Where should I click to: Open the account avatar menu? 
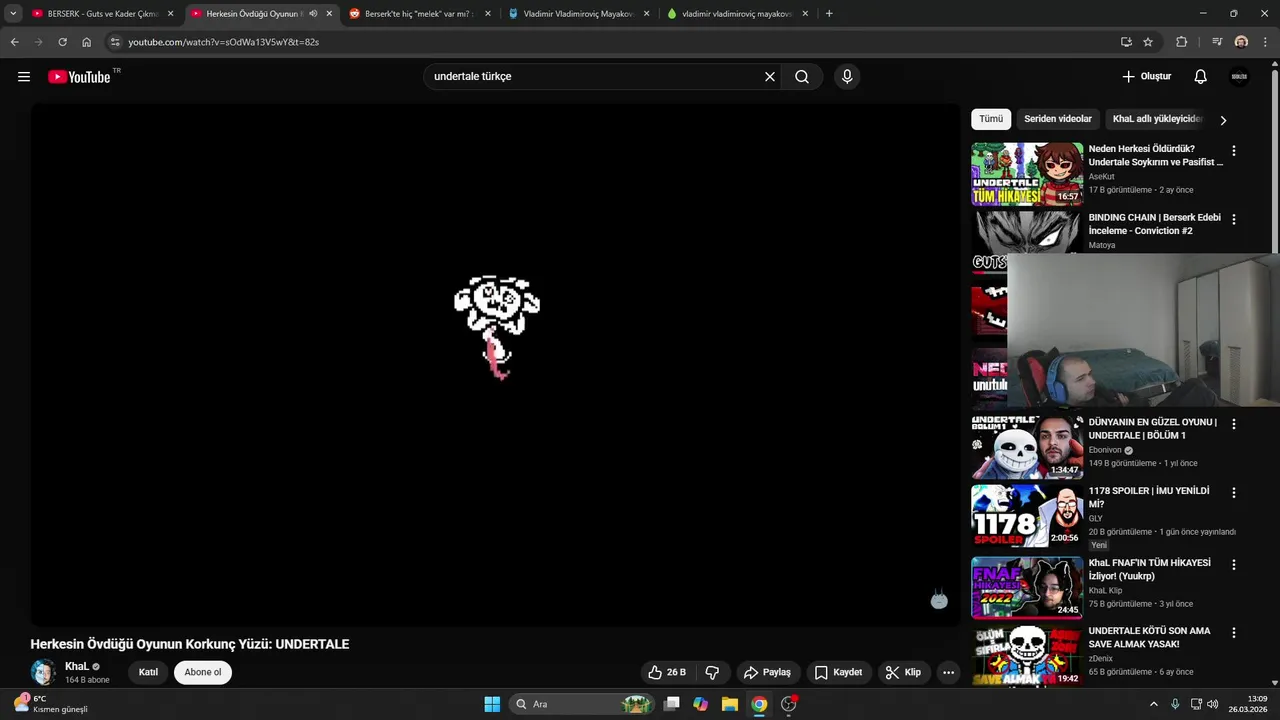point(1239,77)
